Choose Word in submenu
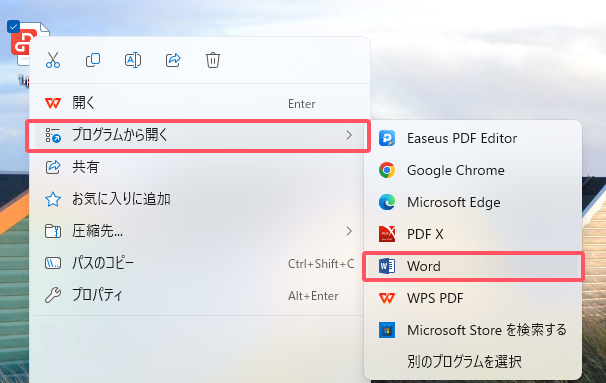Image resolution: width=606 pixels, height=383 pixels. [x=473, y=266]
